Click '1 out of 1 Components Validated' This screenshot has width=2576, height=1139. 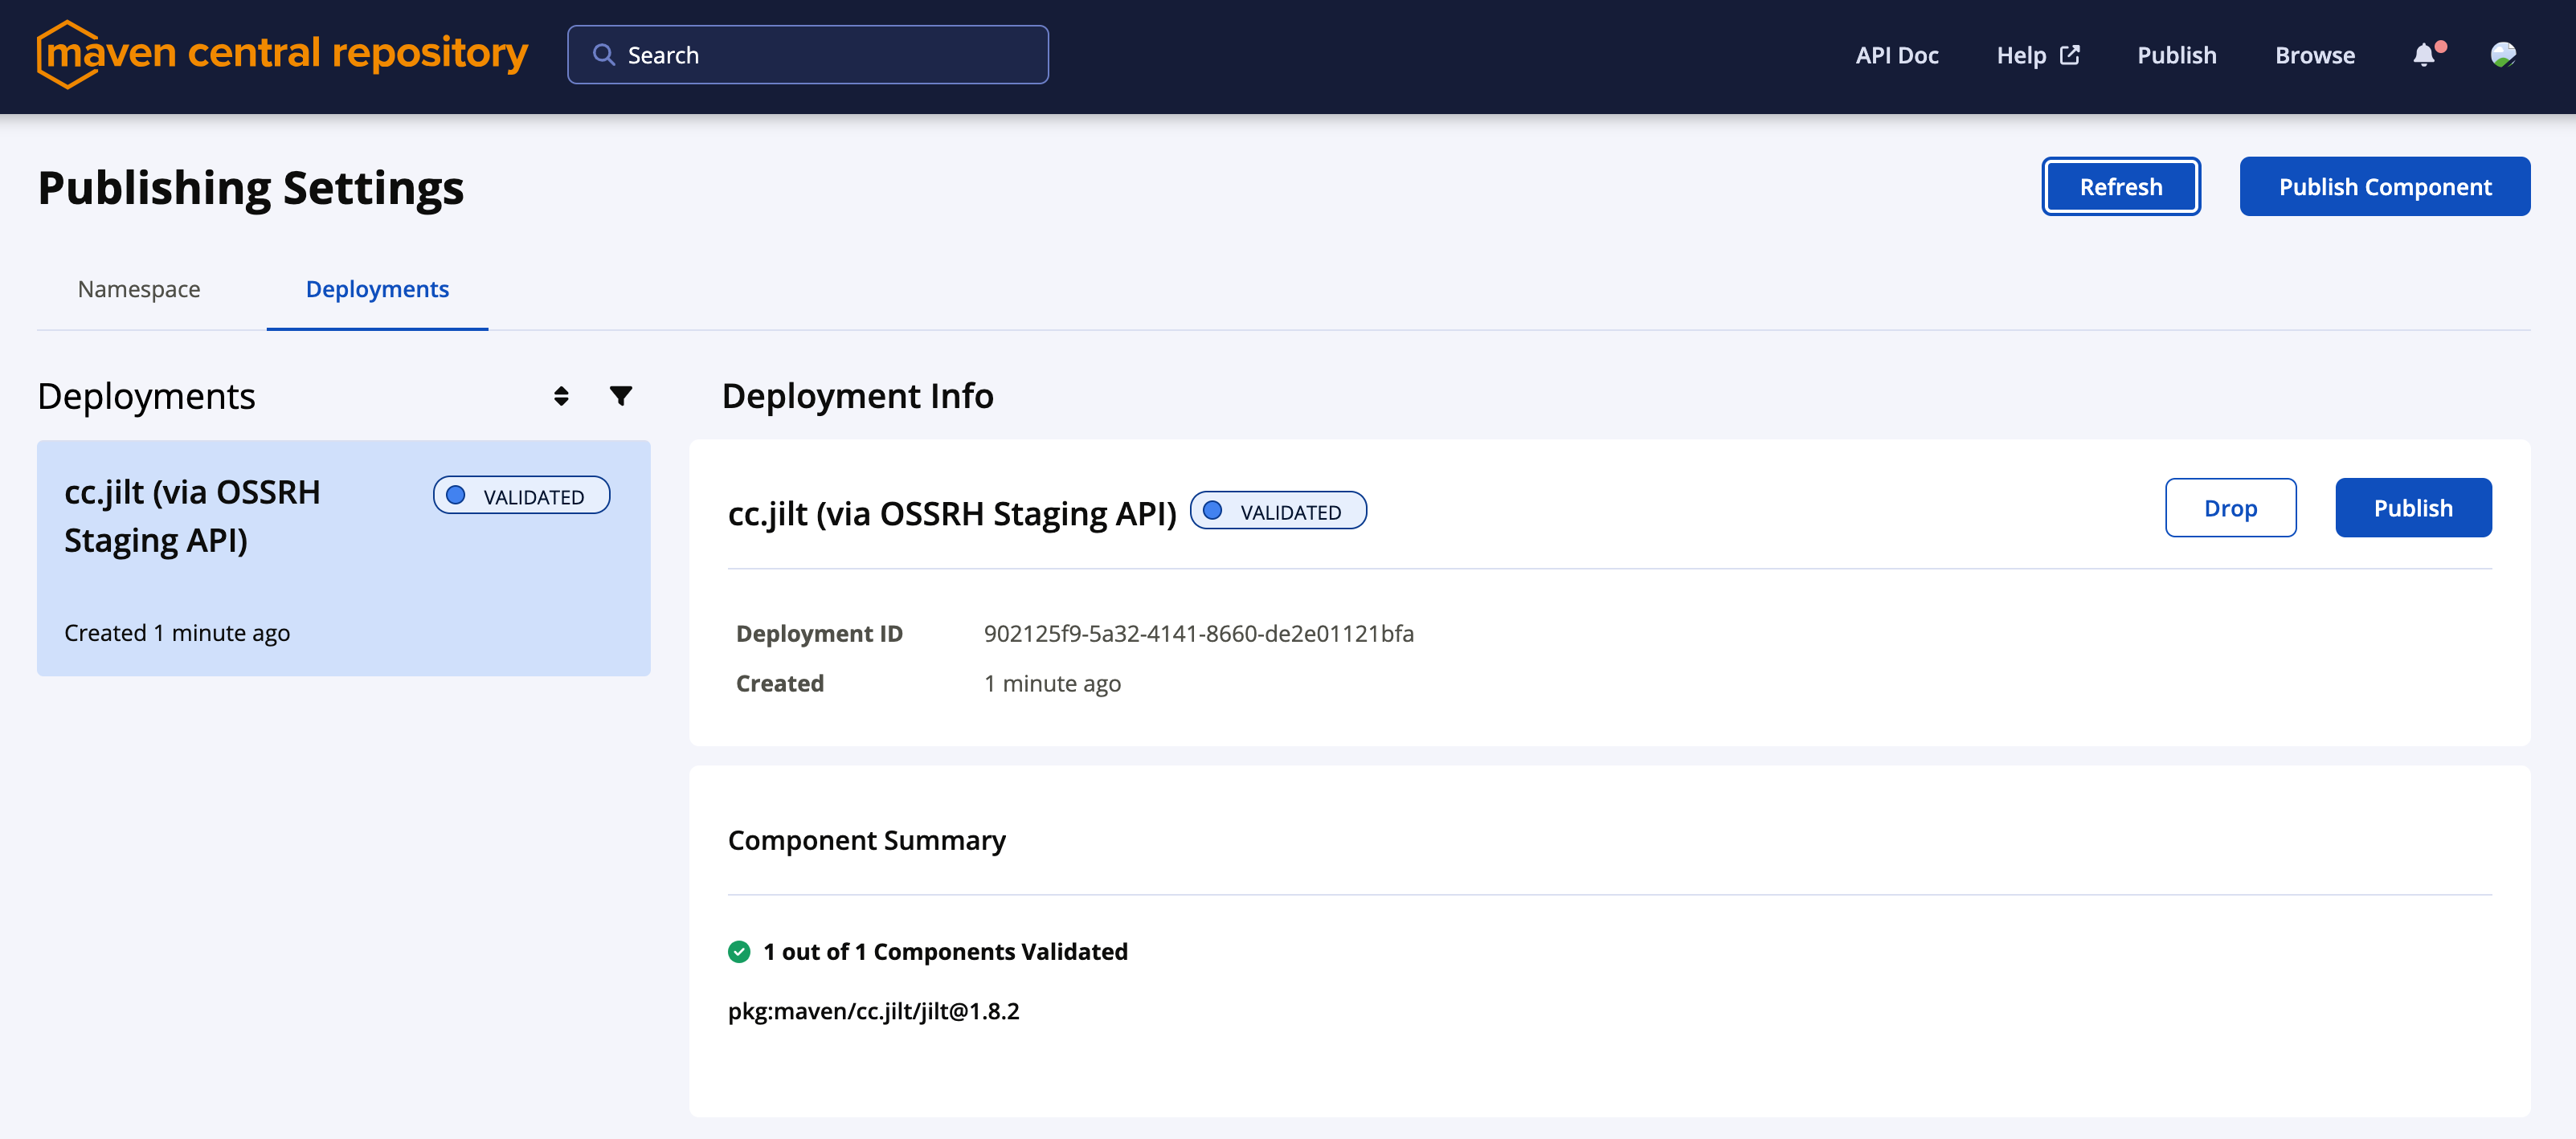pyautogui.click(x=945, y=951)
